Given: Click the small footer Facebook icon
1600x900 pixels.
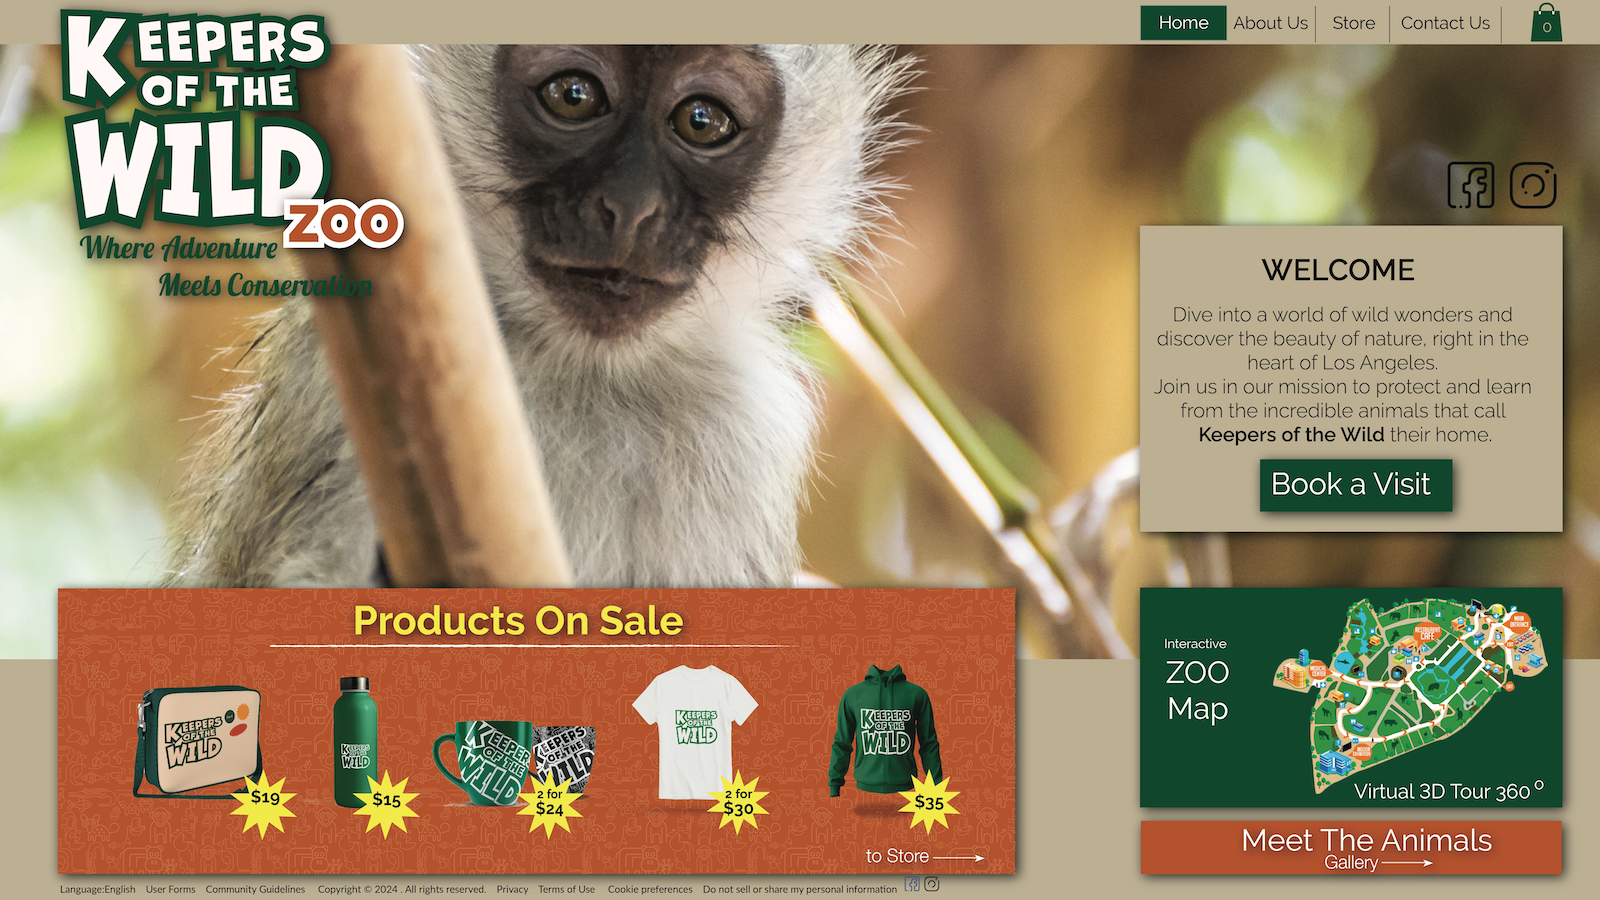Looking at the screenshot, I should [912, 884].
